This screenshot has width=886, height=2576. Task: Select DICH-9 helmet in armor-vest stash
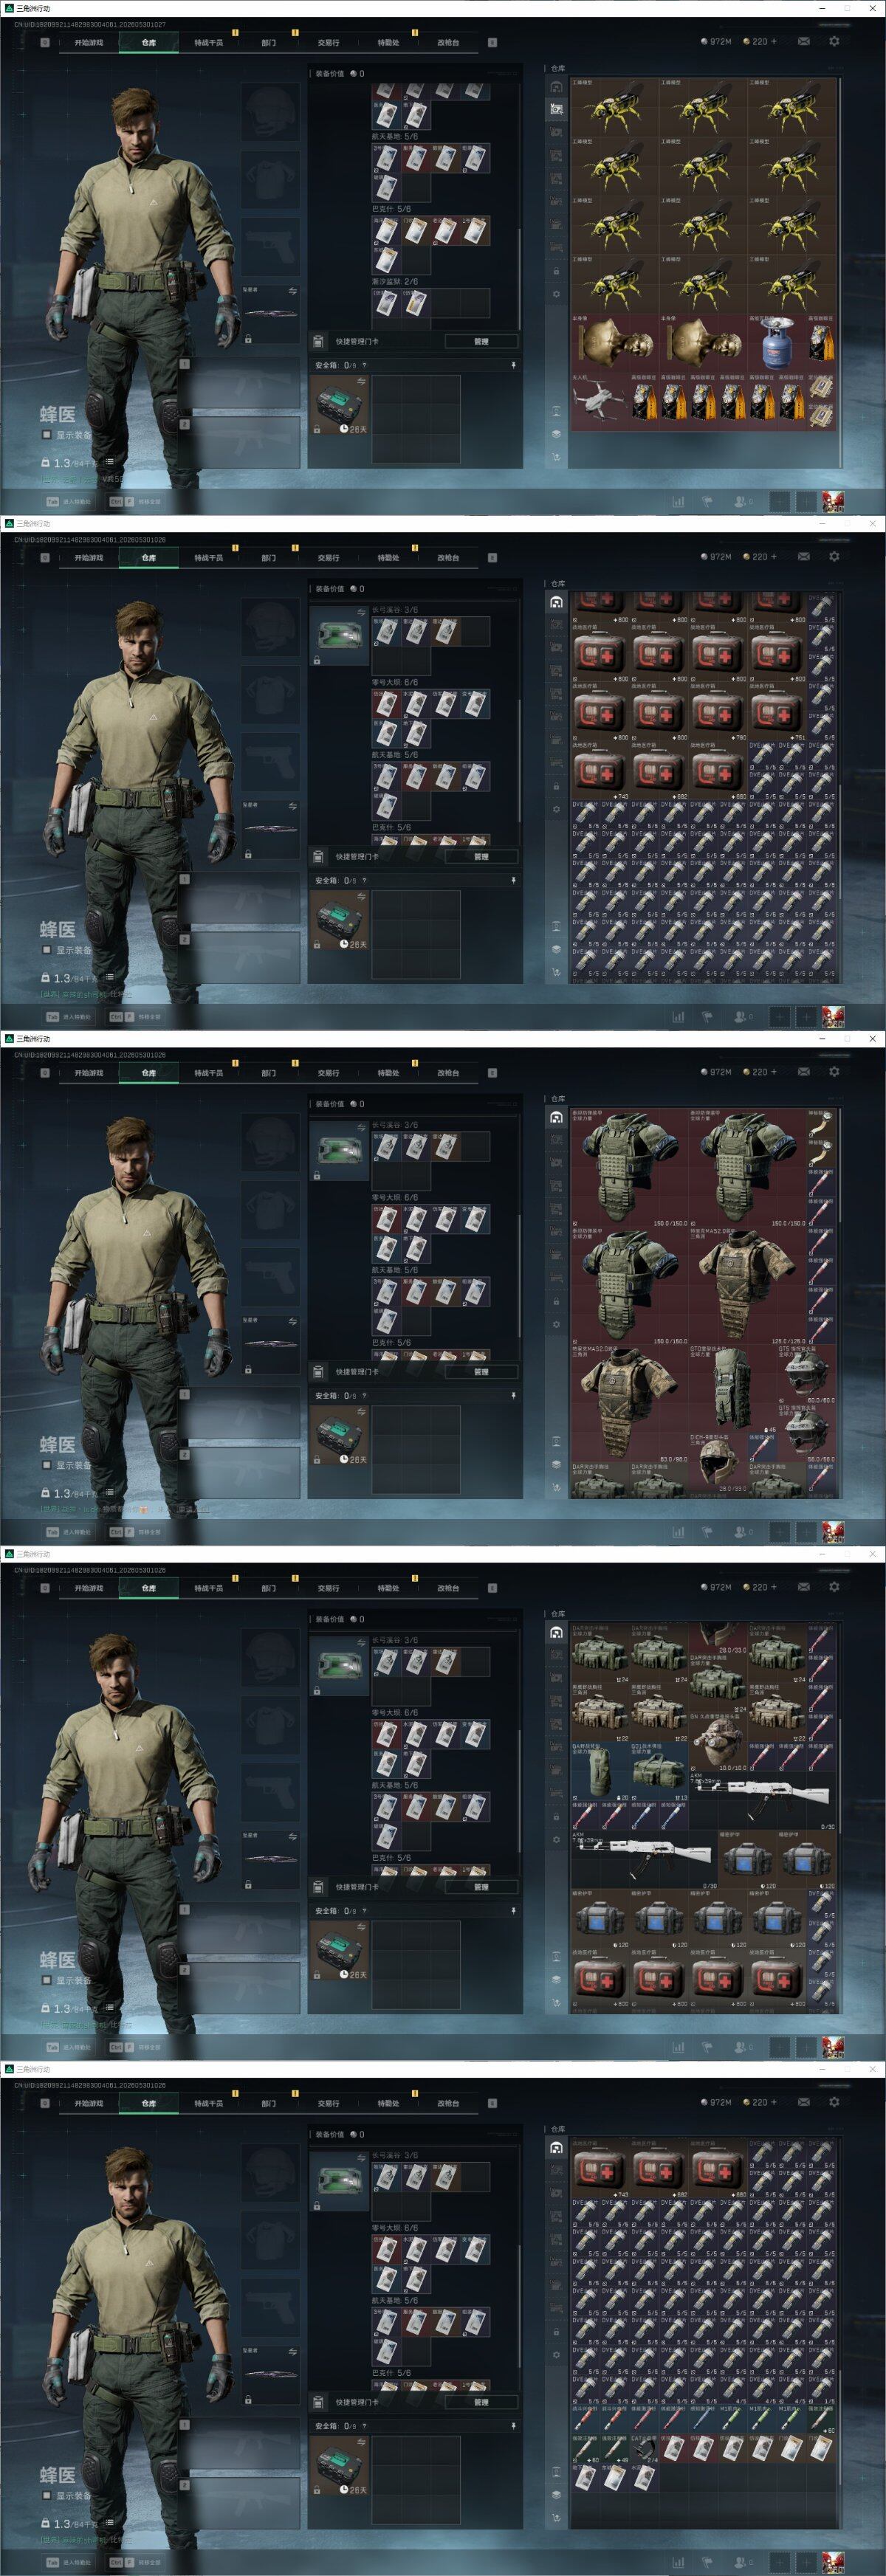click(716, 1463)
